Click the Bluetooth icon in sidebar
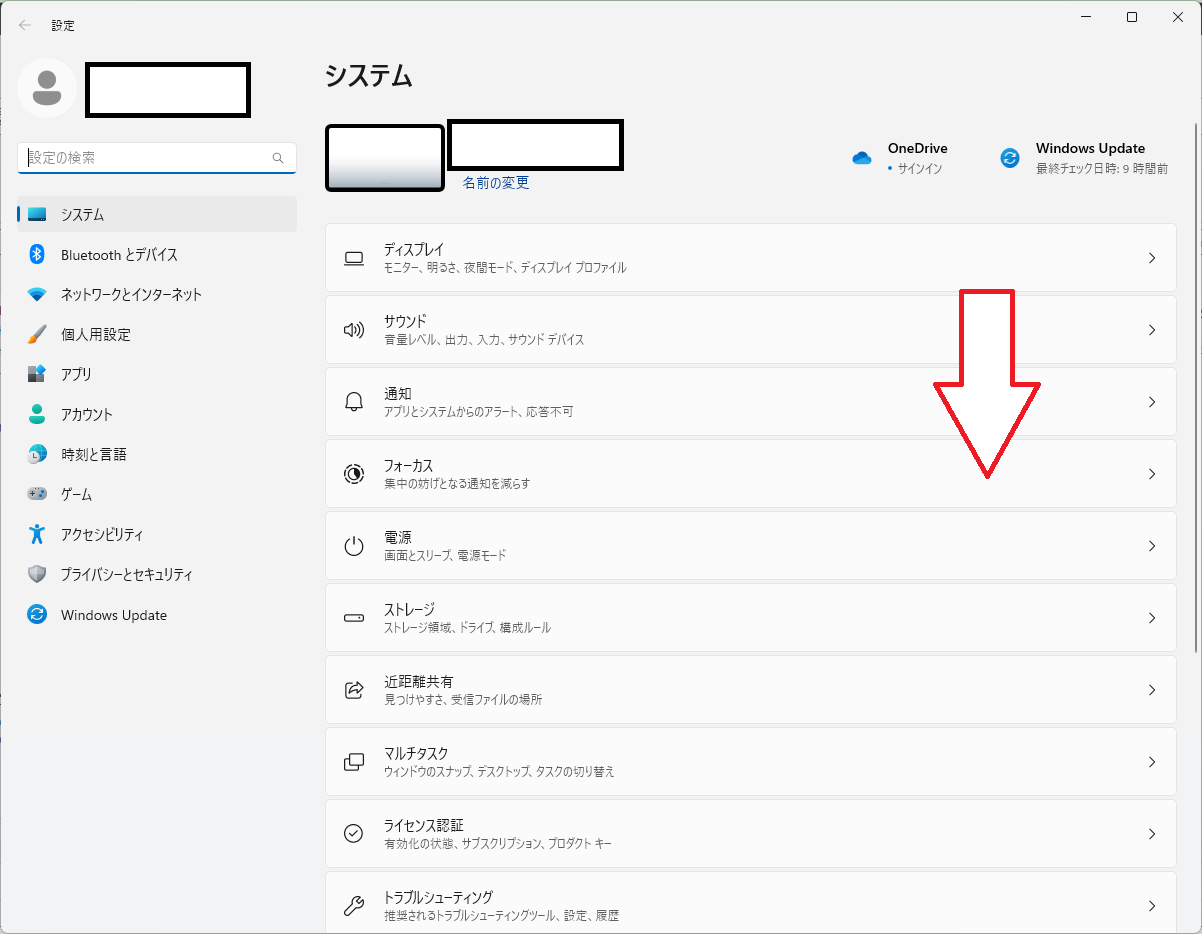Screen dimensions: 1202x934 (37, 255)
